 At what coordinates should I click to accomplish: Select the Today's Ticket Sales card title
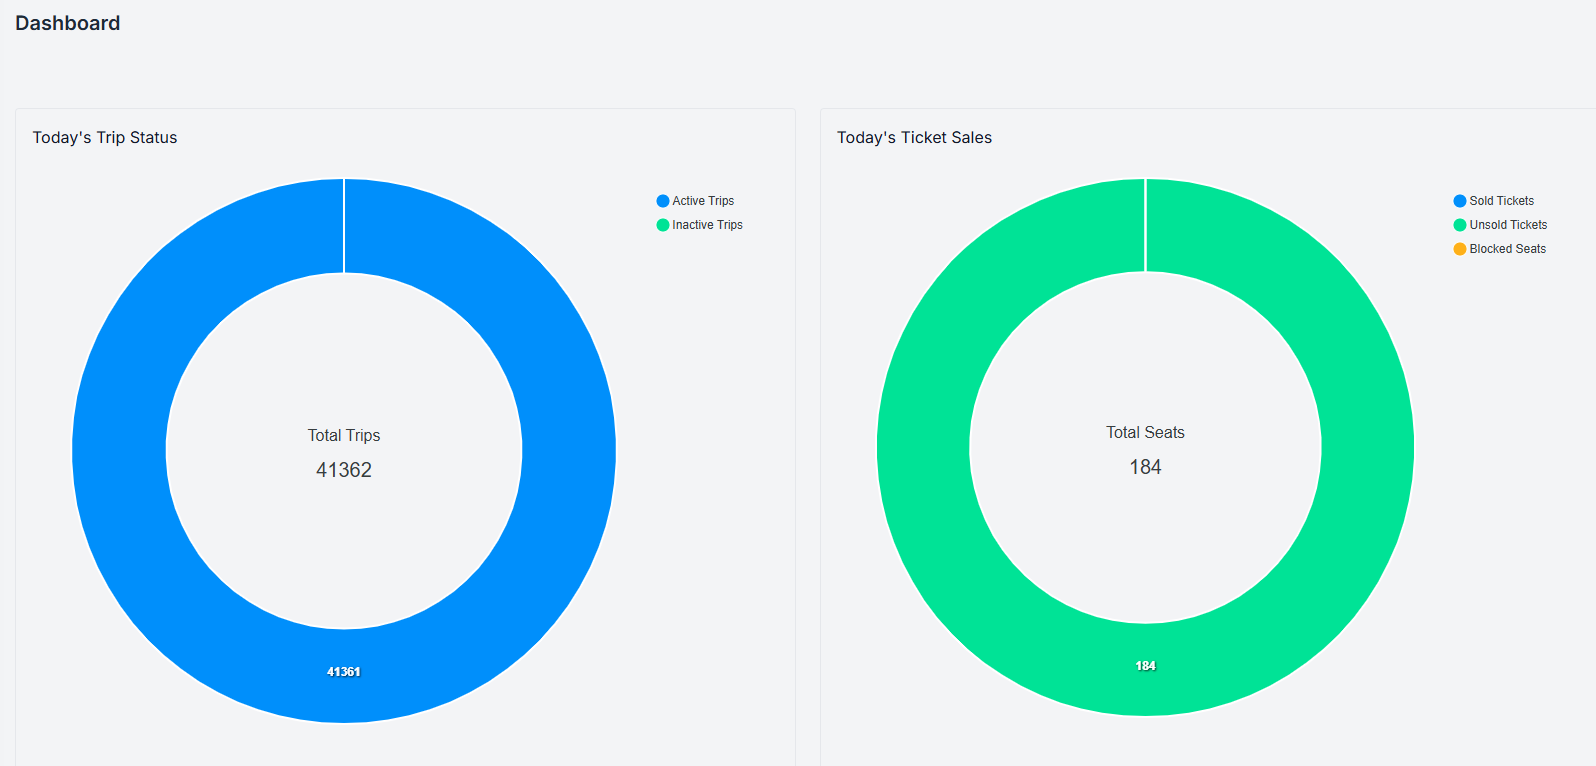click(914, 138)
